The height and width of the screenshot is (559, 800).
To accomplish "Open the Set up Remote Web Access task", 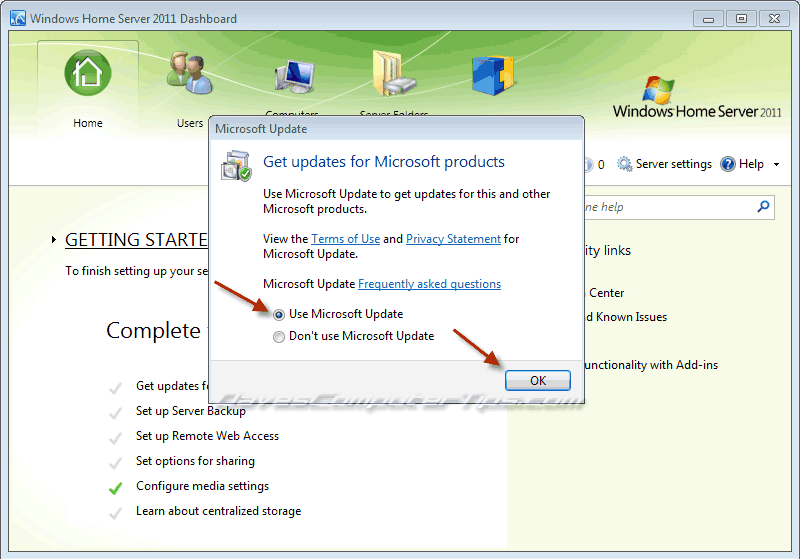I will click(x=207, y=436).
